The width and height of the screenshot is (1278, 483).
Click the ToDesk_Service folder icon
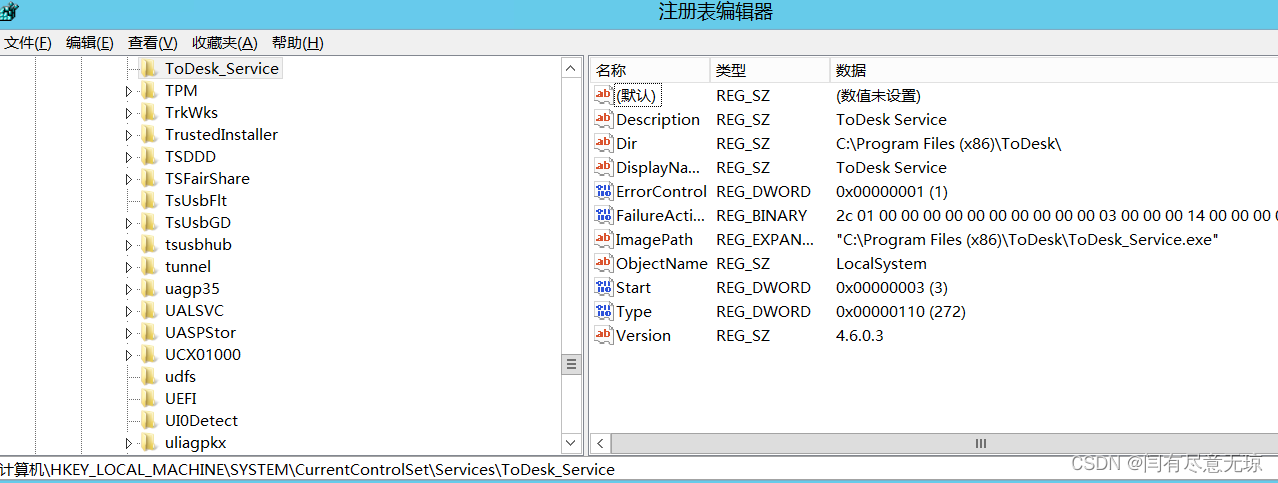click(149, 68)
